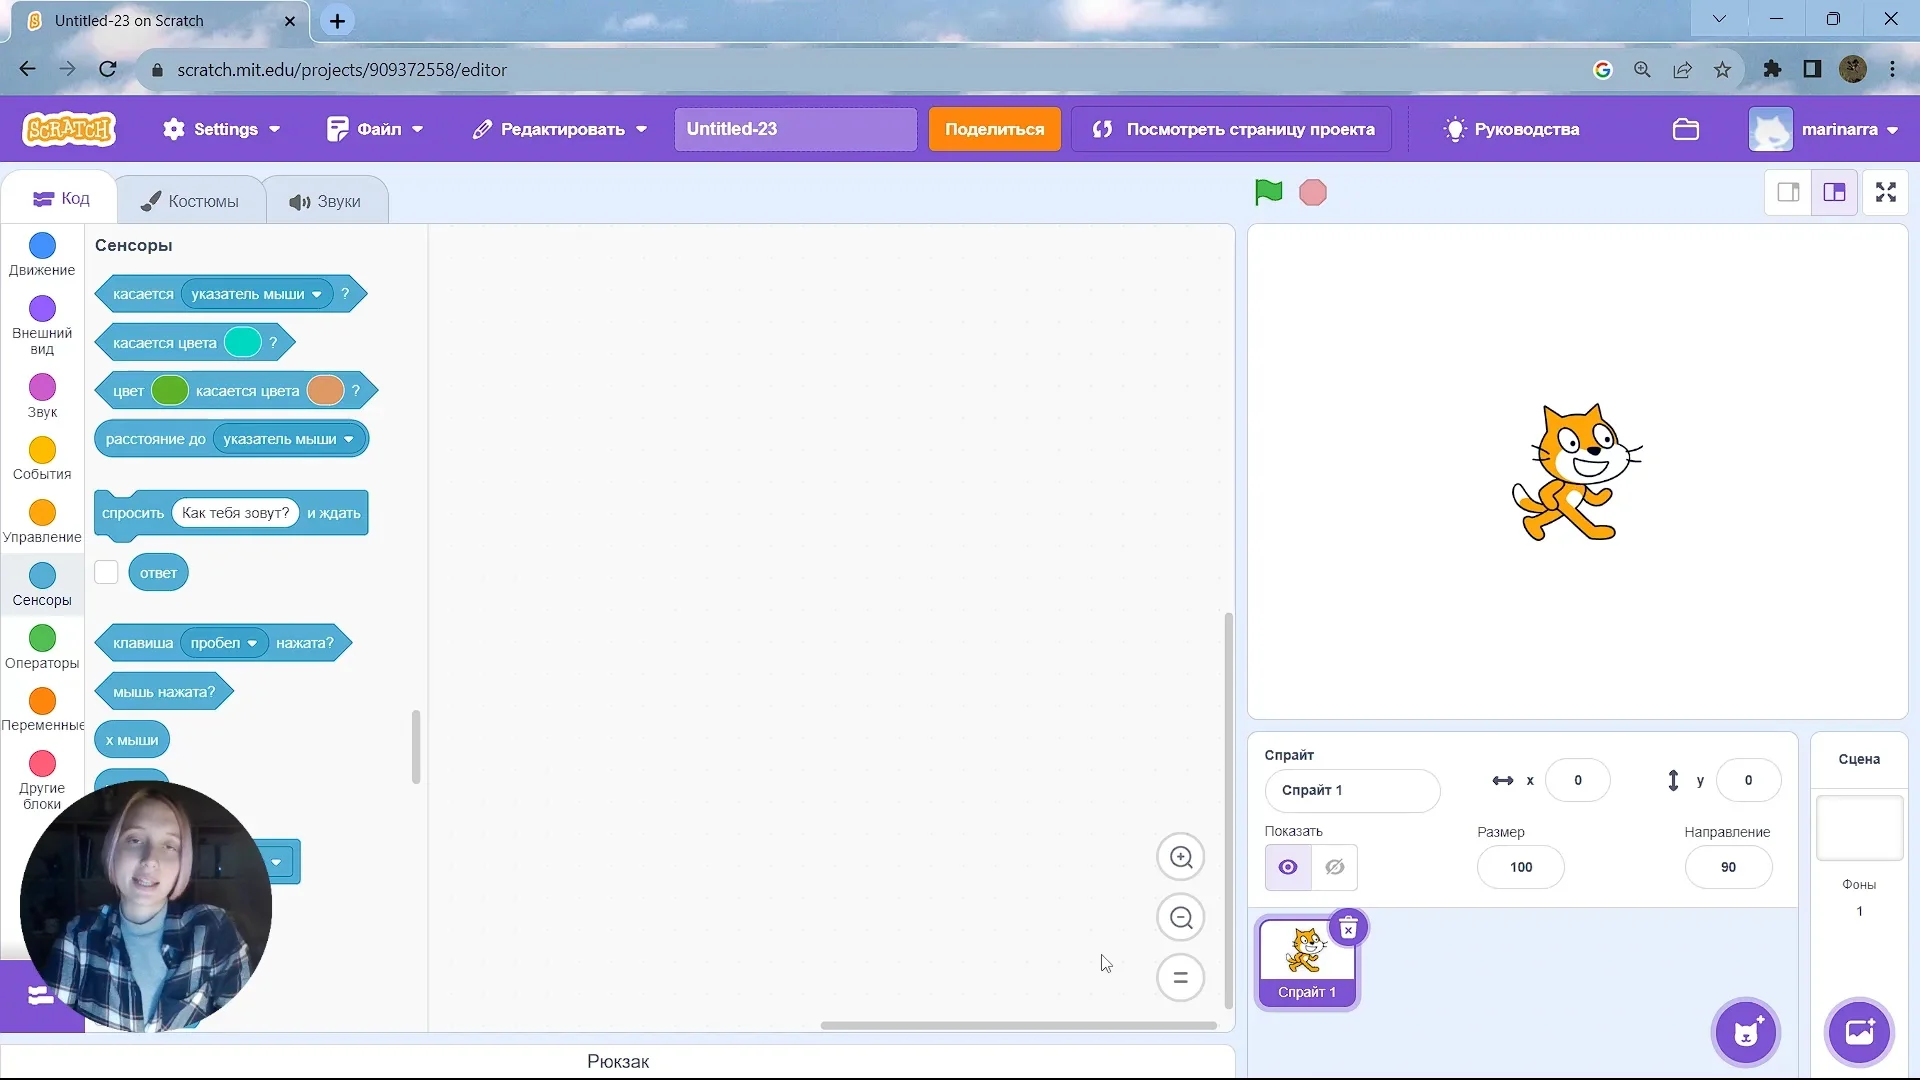Pick color in касается цвета block

pyautogui.click(x=243, y=342)
